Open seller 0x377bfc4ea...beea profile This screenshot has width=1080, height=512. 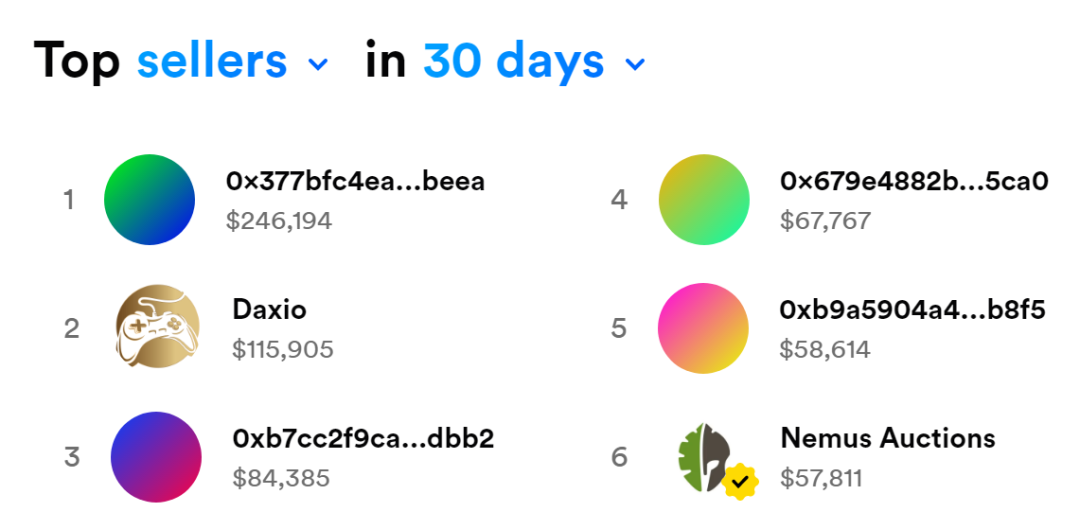355,181
